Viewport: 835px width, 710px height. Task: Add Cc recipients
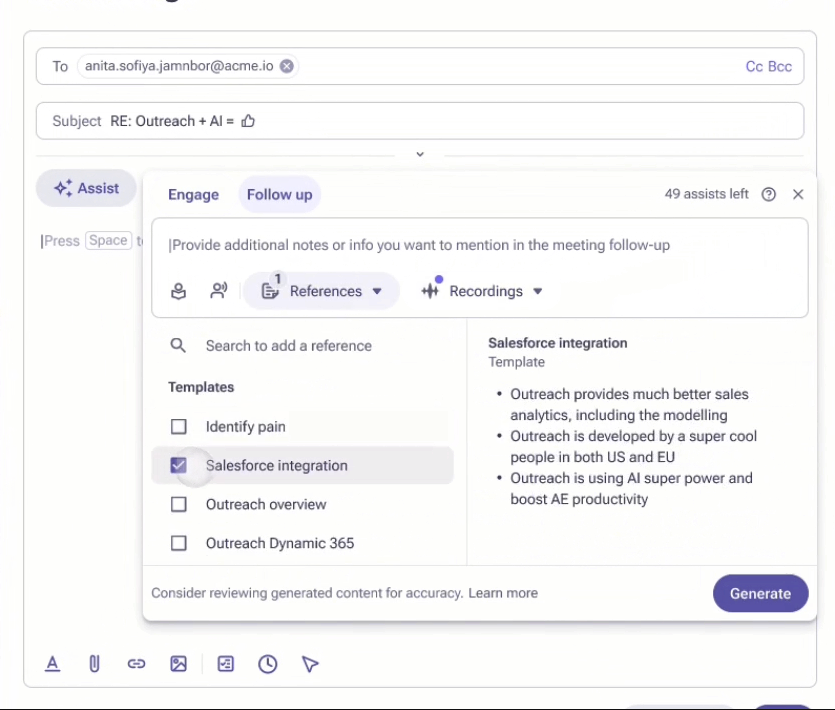pyautogui.click(x=754, y=67)
